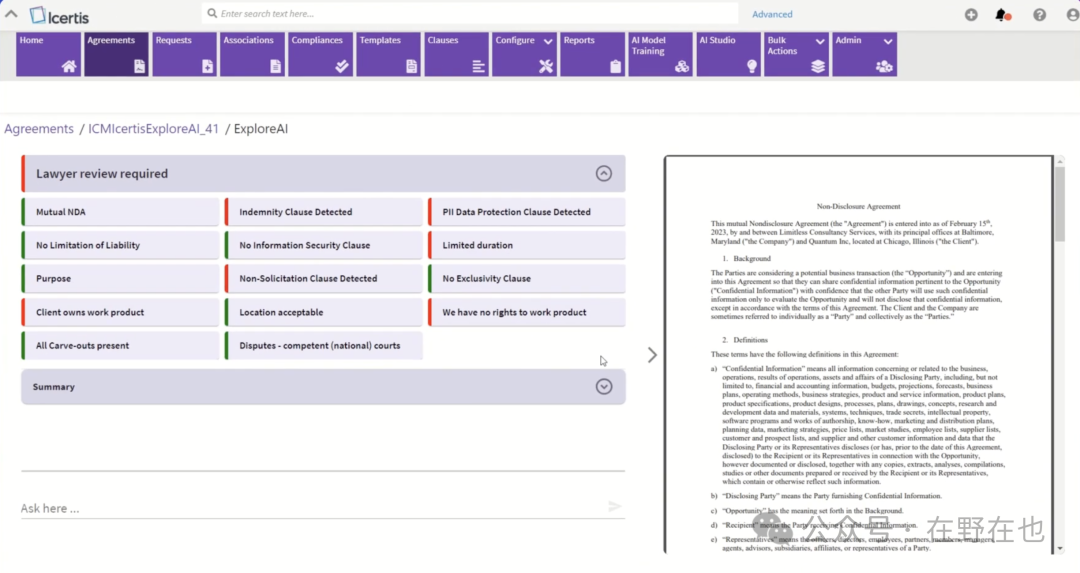Select the No Exclusivity Clause card
Screen dimensions: 1080x573
click(x=527, y=278)
